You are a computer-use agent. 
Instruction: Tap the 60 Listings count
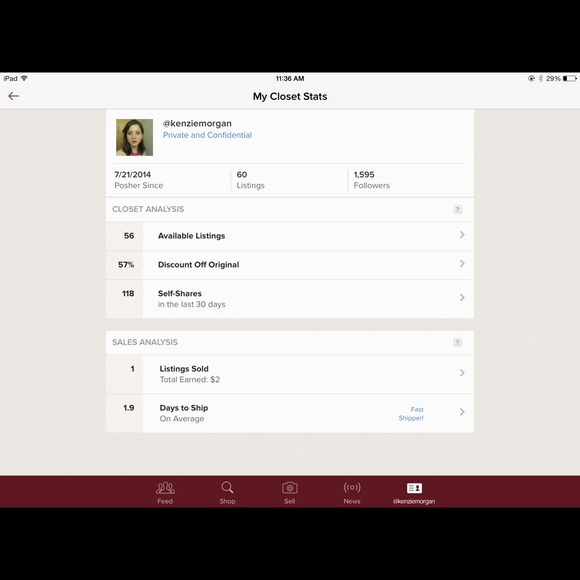[x=250, y=180]
